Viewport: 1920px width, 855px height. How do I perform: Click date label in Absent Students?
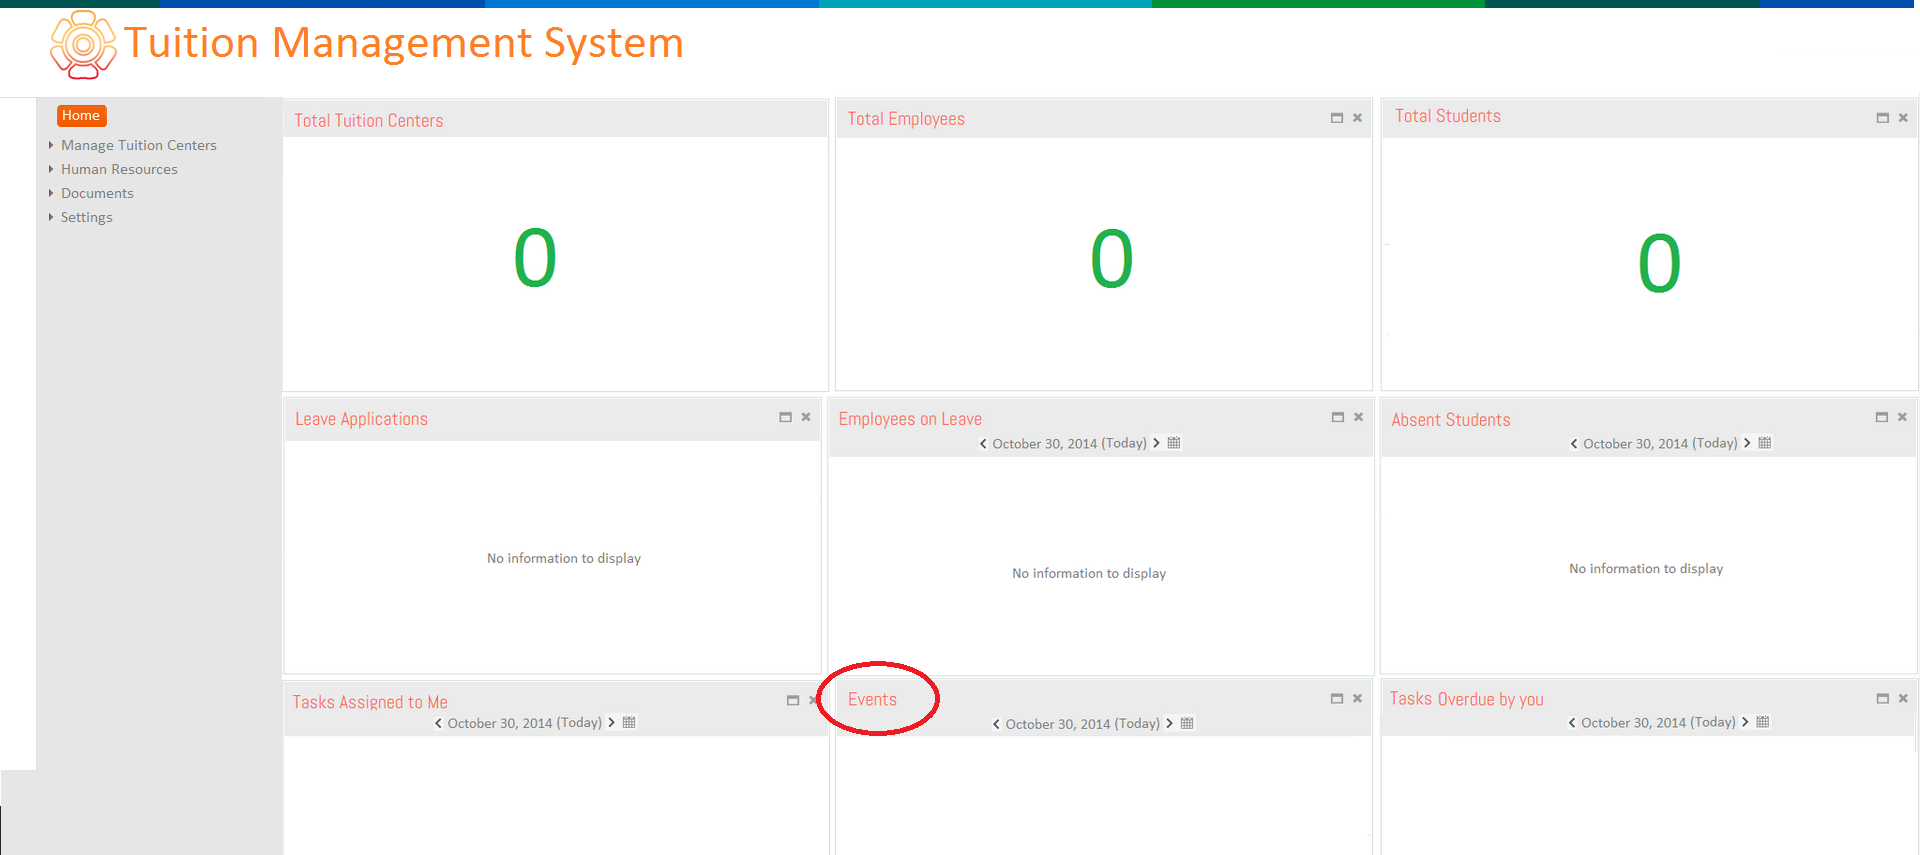[x=1660, y=443]
